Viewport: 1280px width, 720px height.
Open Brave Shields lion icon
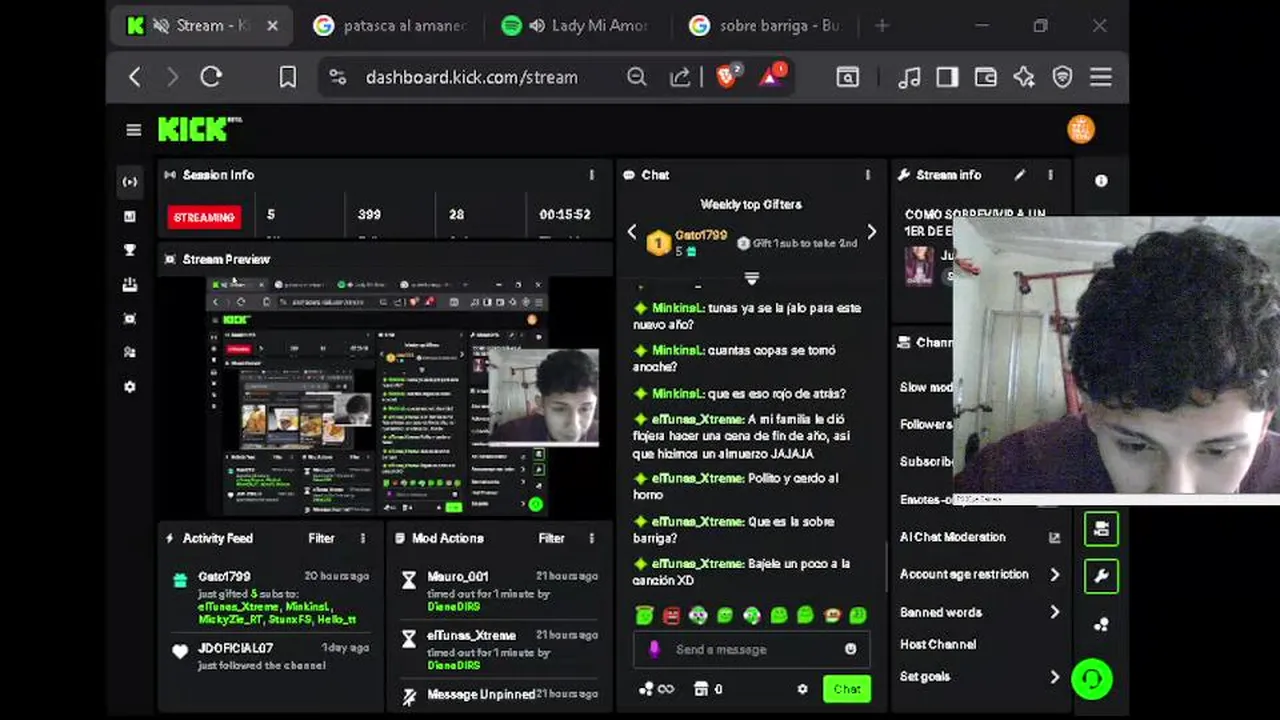coord(728,76)
